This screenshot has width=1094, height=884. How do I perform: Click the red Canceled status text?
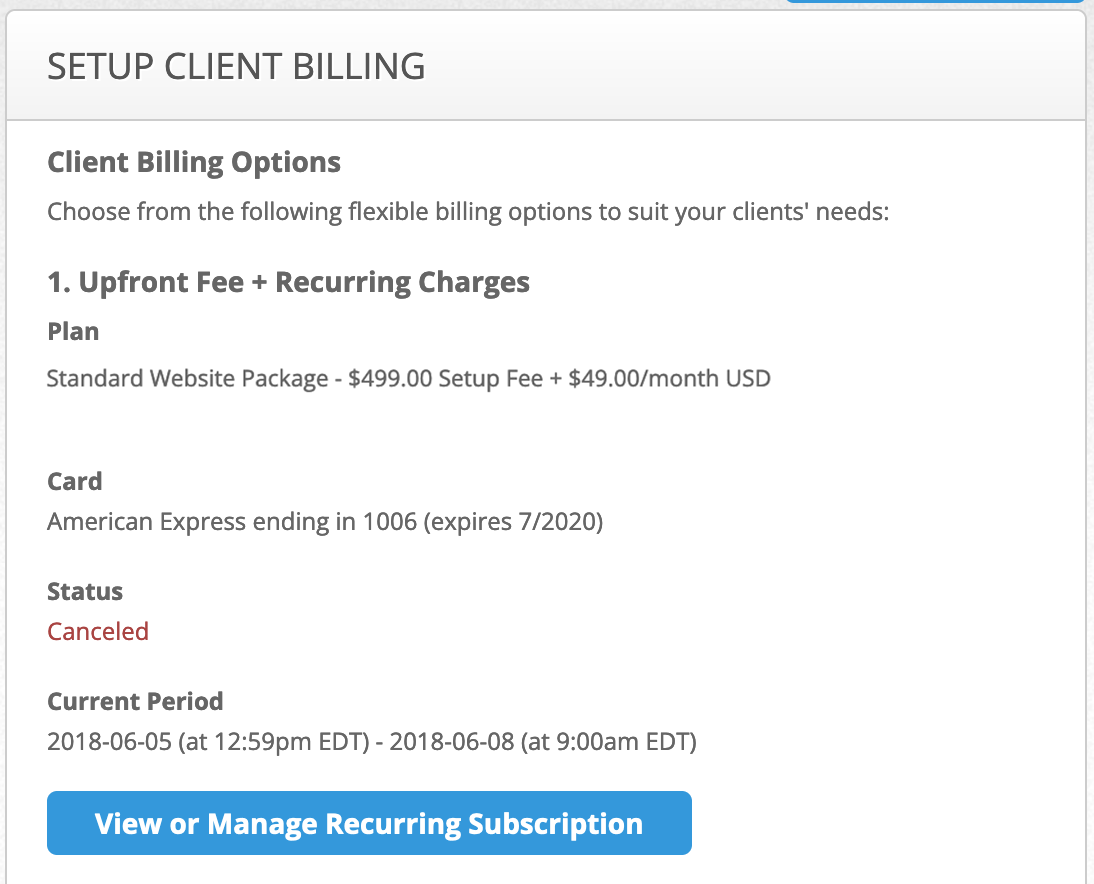coord(98,632)
